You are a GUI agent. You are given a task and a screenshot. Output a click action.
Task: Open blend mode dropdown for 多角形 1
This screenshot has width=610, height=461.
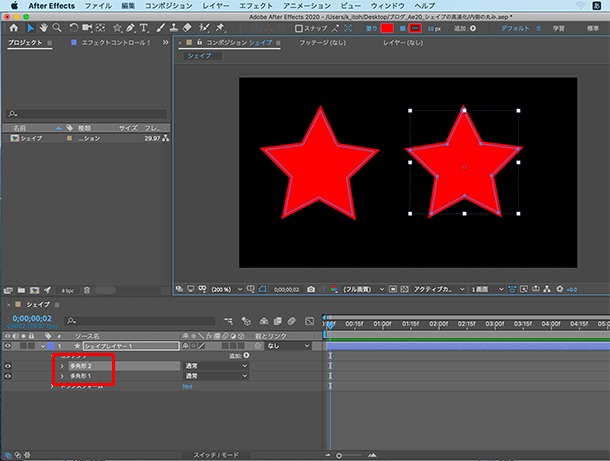[216, 376]
